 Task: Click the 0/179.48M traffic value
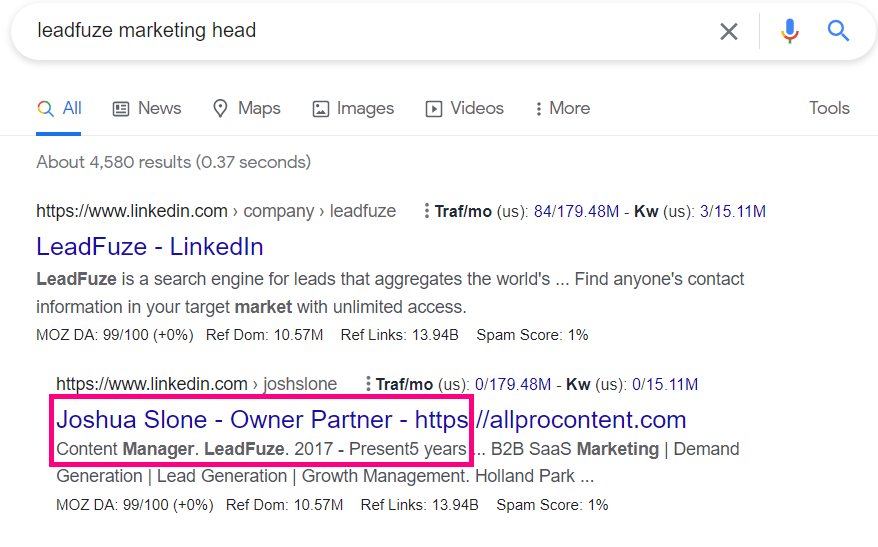pos(513,384)
